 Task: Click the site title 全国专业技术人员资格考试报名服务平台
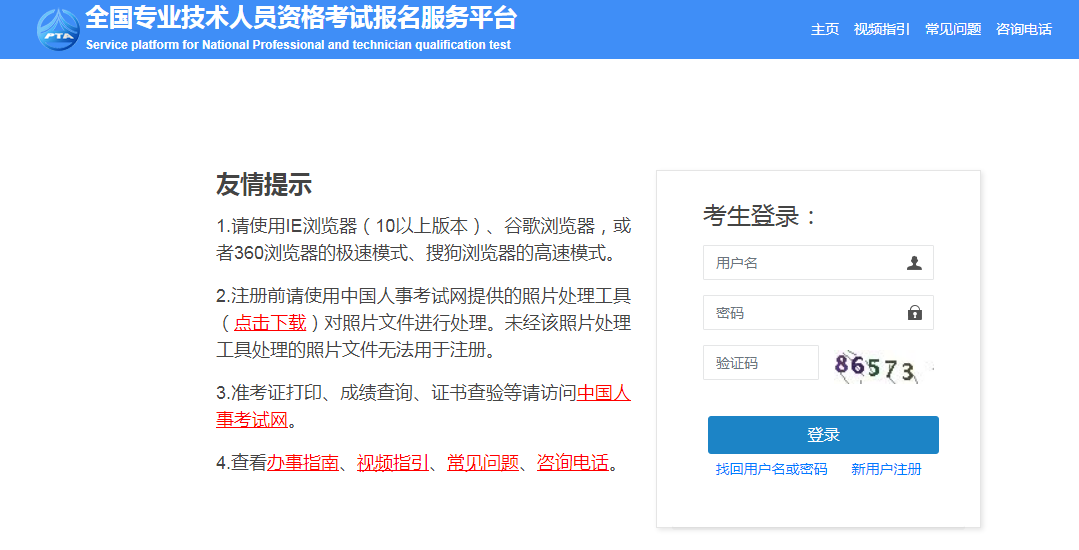301,18
